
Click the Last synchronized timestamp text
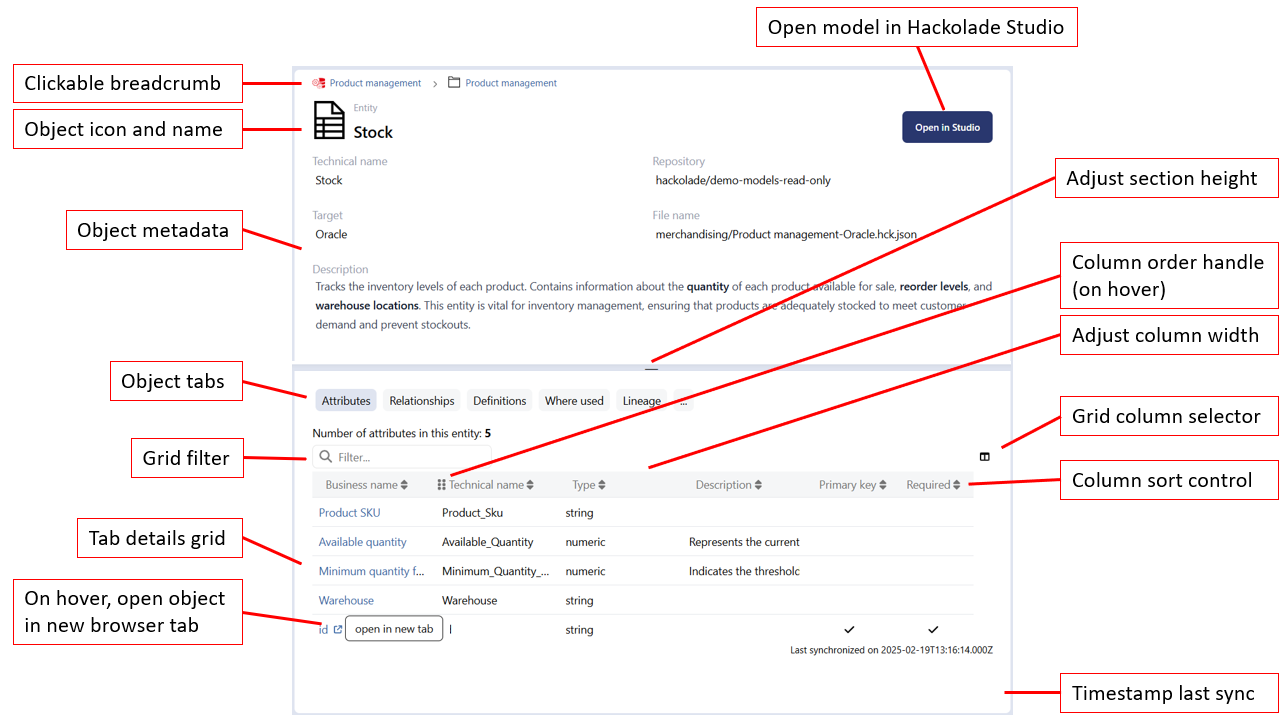point(891,650)
